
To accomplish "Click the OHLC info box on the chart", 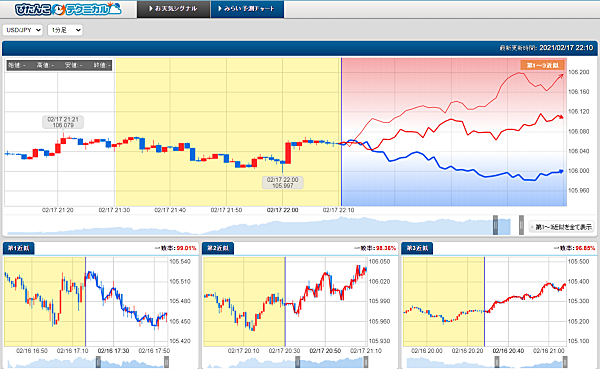I will click(59, 65).
